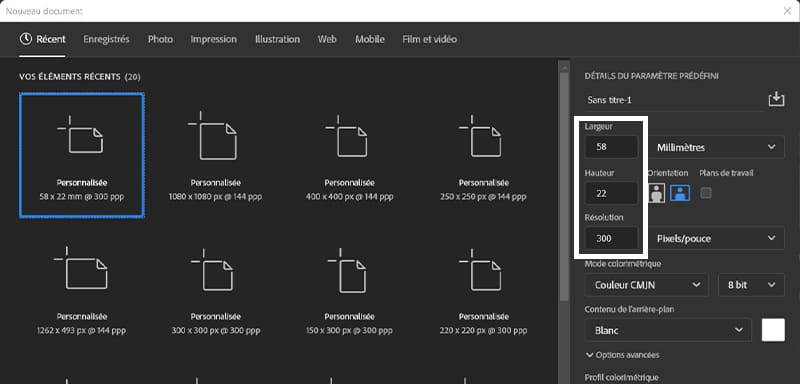
Task: Switch to the Récent tab
Action: [43, 39]
